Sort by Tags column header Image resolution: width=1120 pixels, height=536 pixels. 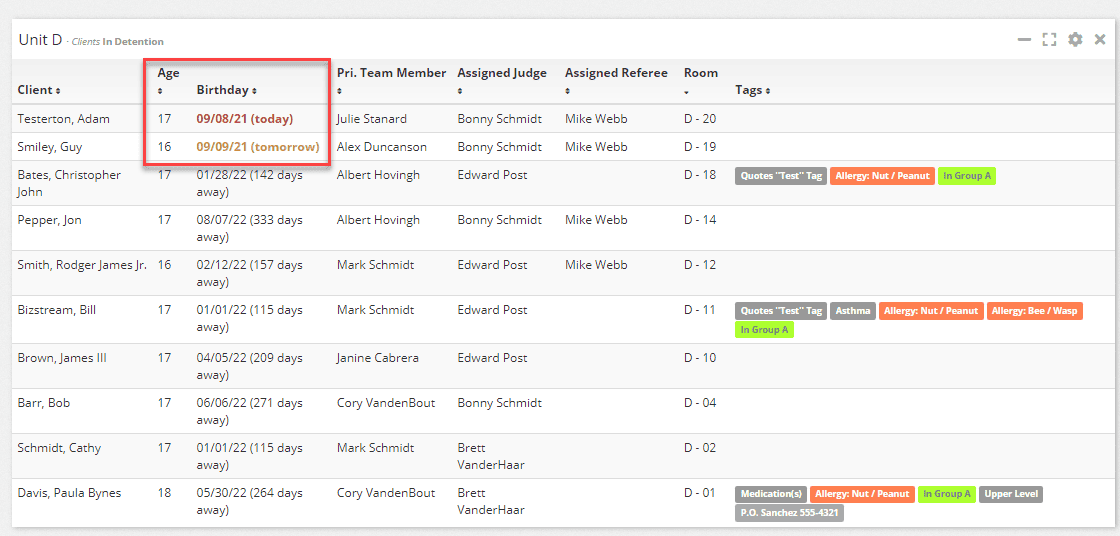(x=752, y=90)
